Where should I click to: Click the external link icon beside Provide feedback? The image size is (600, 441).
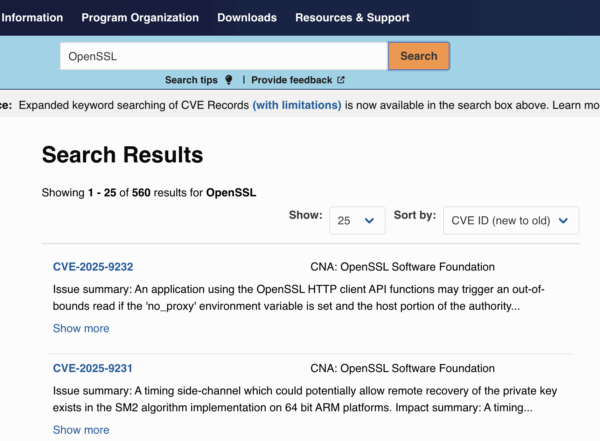pos(341,80)
